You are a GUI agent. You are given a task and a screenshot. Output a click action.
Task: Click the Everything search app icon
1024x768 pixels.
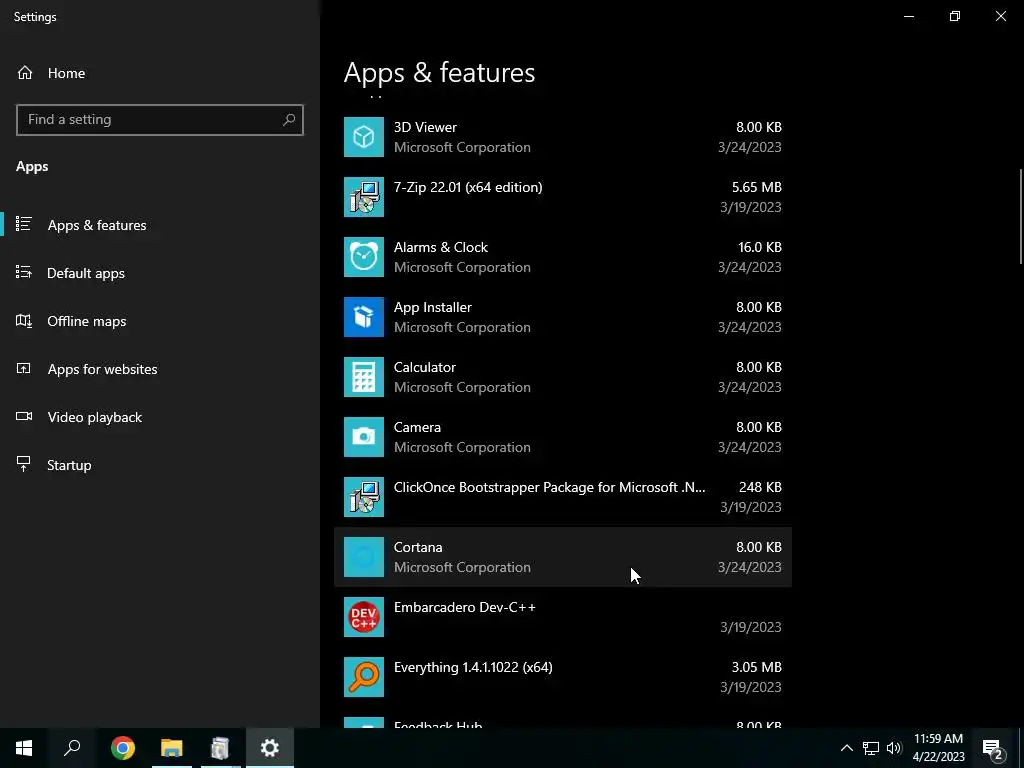(x=364, y=677)
